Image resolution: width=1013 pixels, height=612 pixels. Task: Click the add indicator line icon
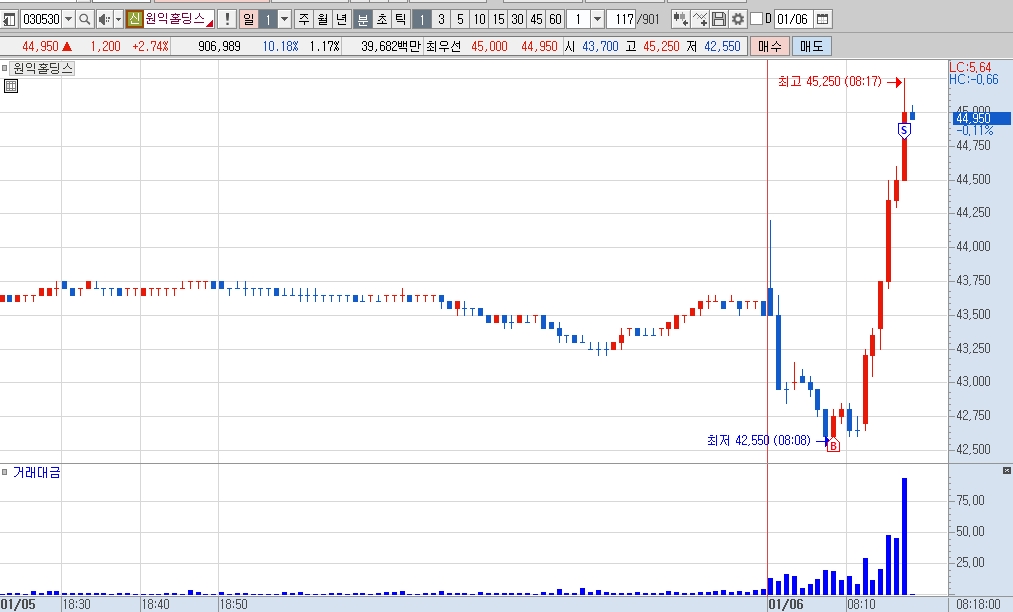tap(700, 19)
